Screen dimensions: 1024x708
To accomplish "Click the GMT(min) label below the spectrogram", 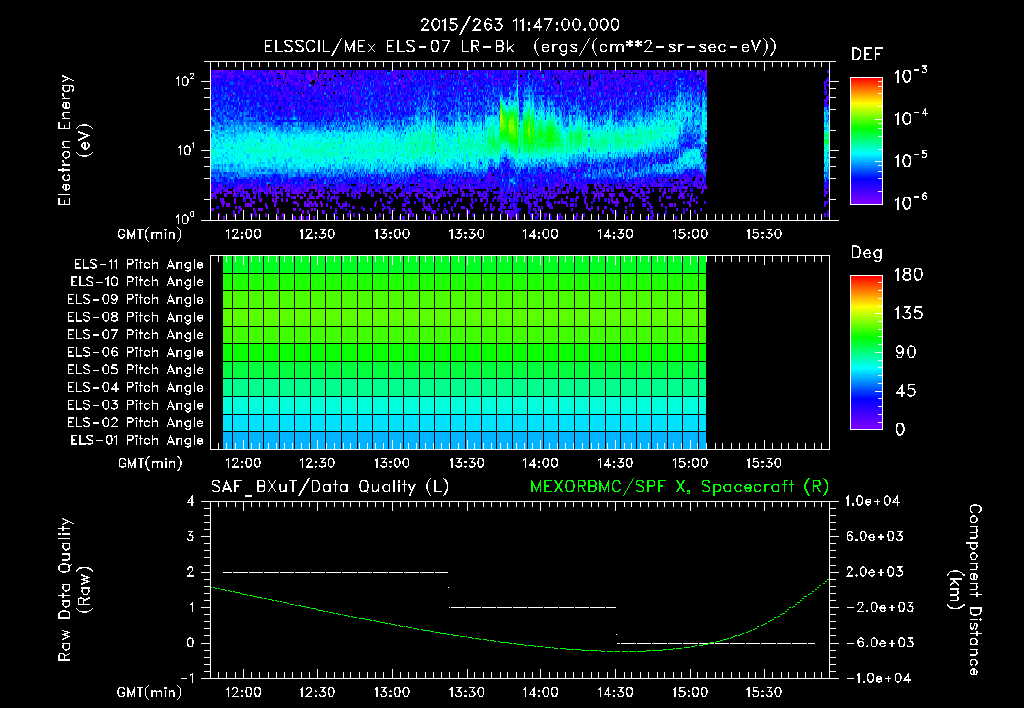I will click(x=150, y=234).
